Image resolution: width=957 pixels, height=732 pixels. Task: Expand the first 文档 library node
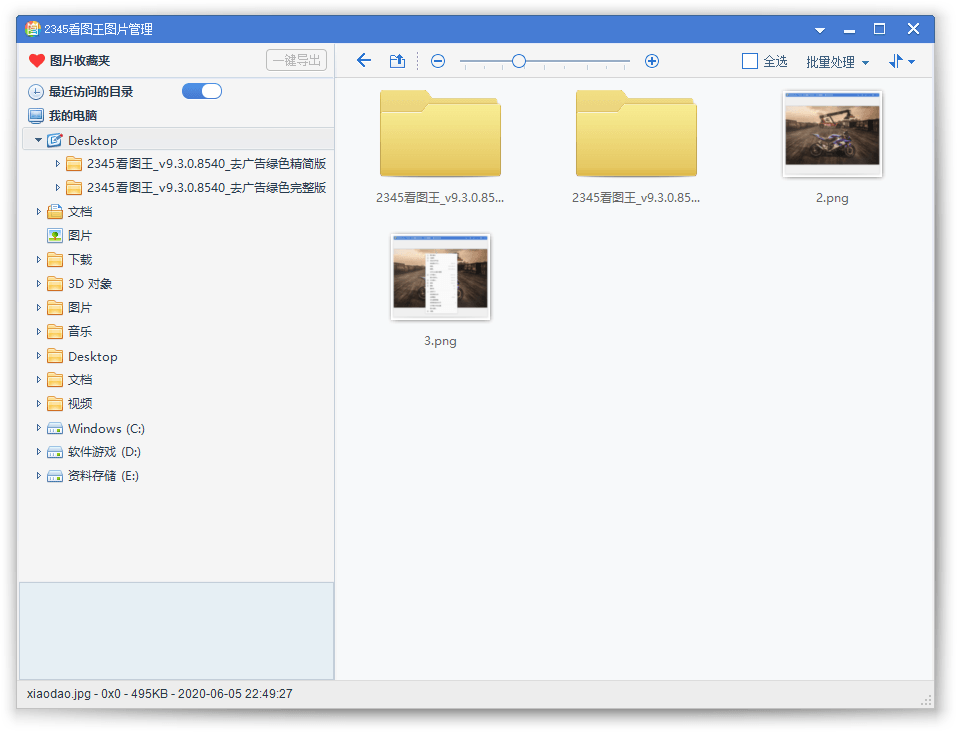[38, 211]
